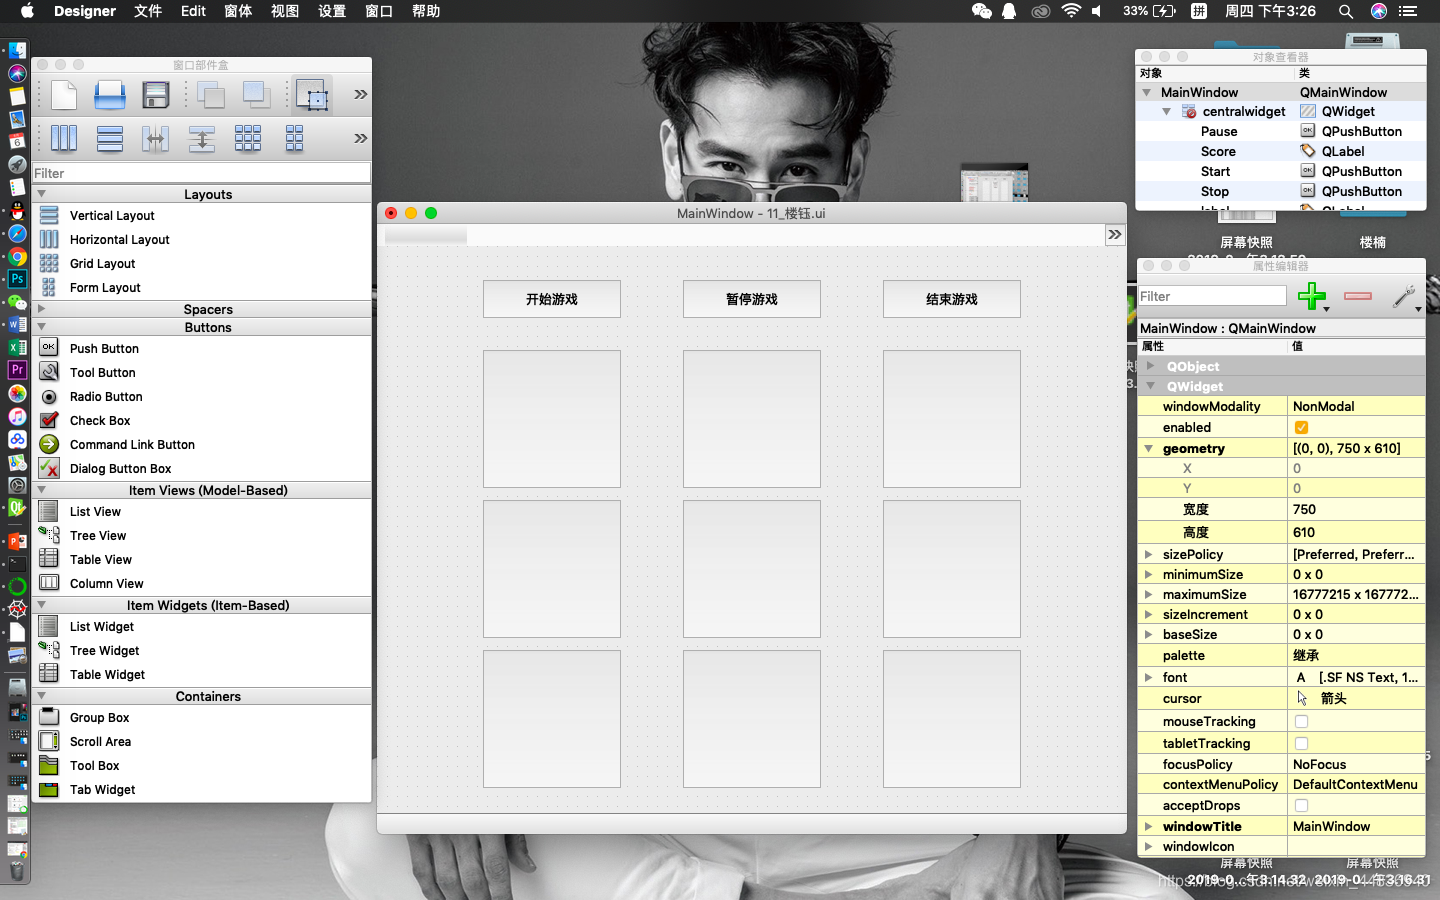Open property editor wrench settings icon

point(1404,296)
